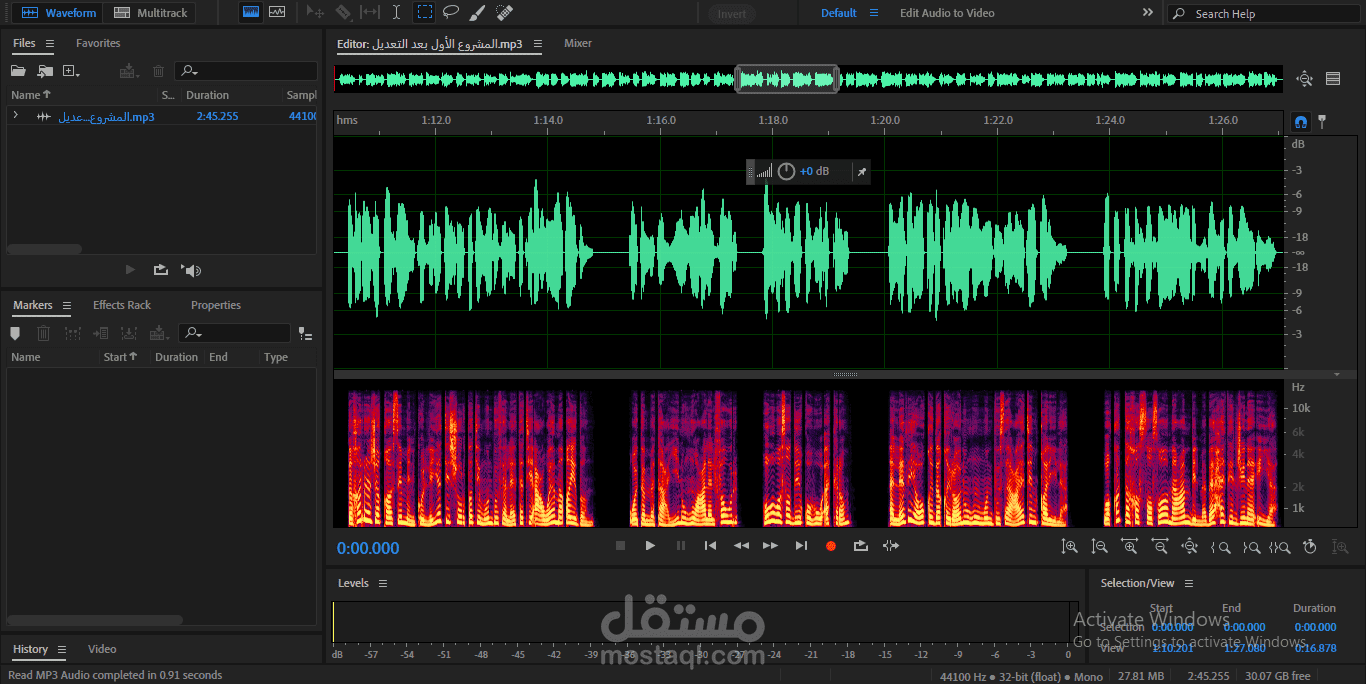Click the 1:18.0 mark on timeline ruler
The height and width of the screenshot is (684, 1366).
[773, 120]
